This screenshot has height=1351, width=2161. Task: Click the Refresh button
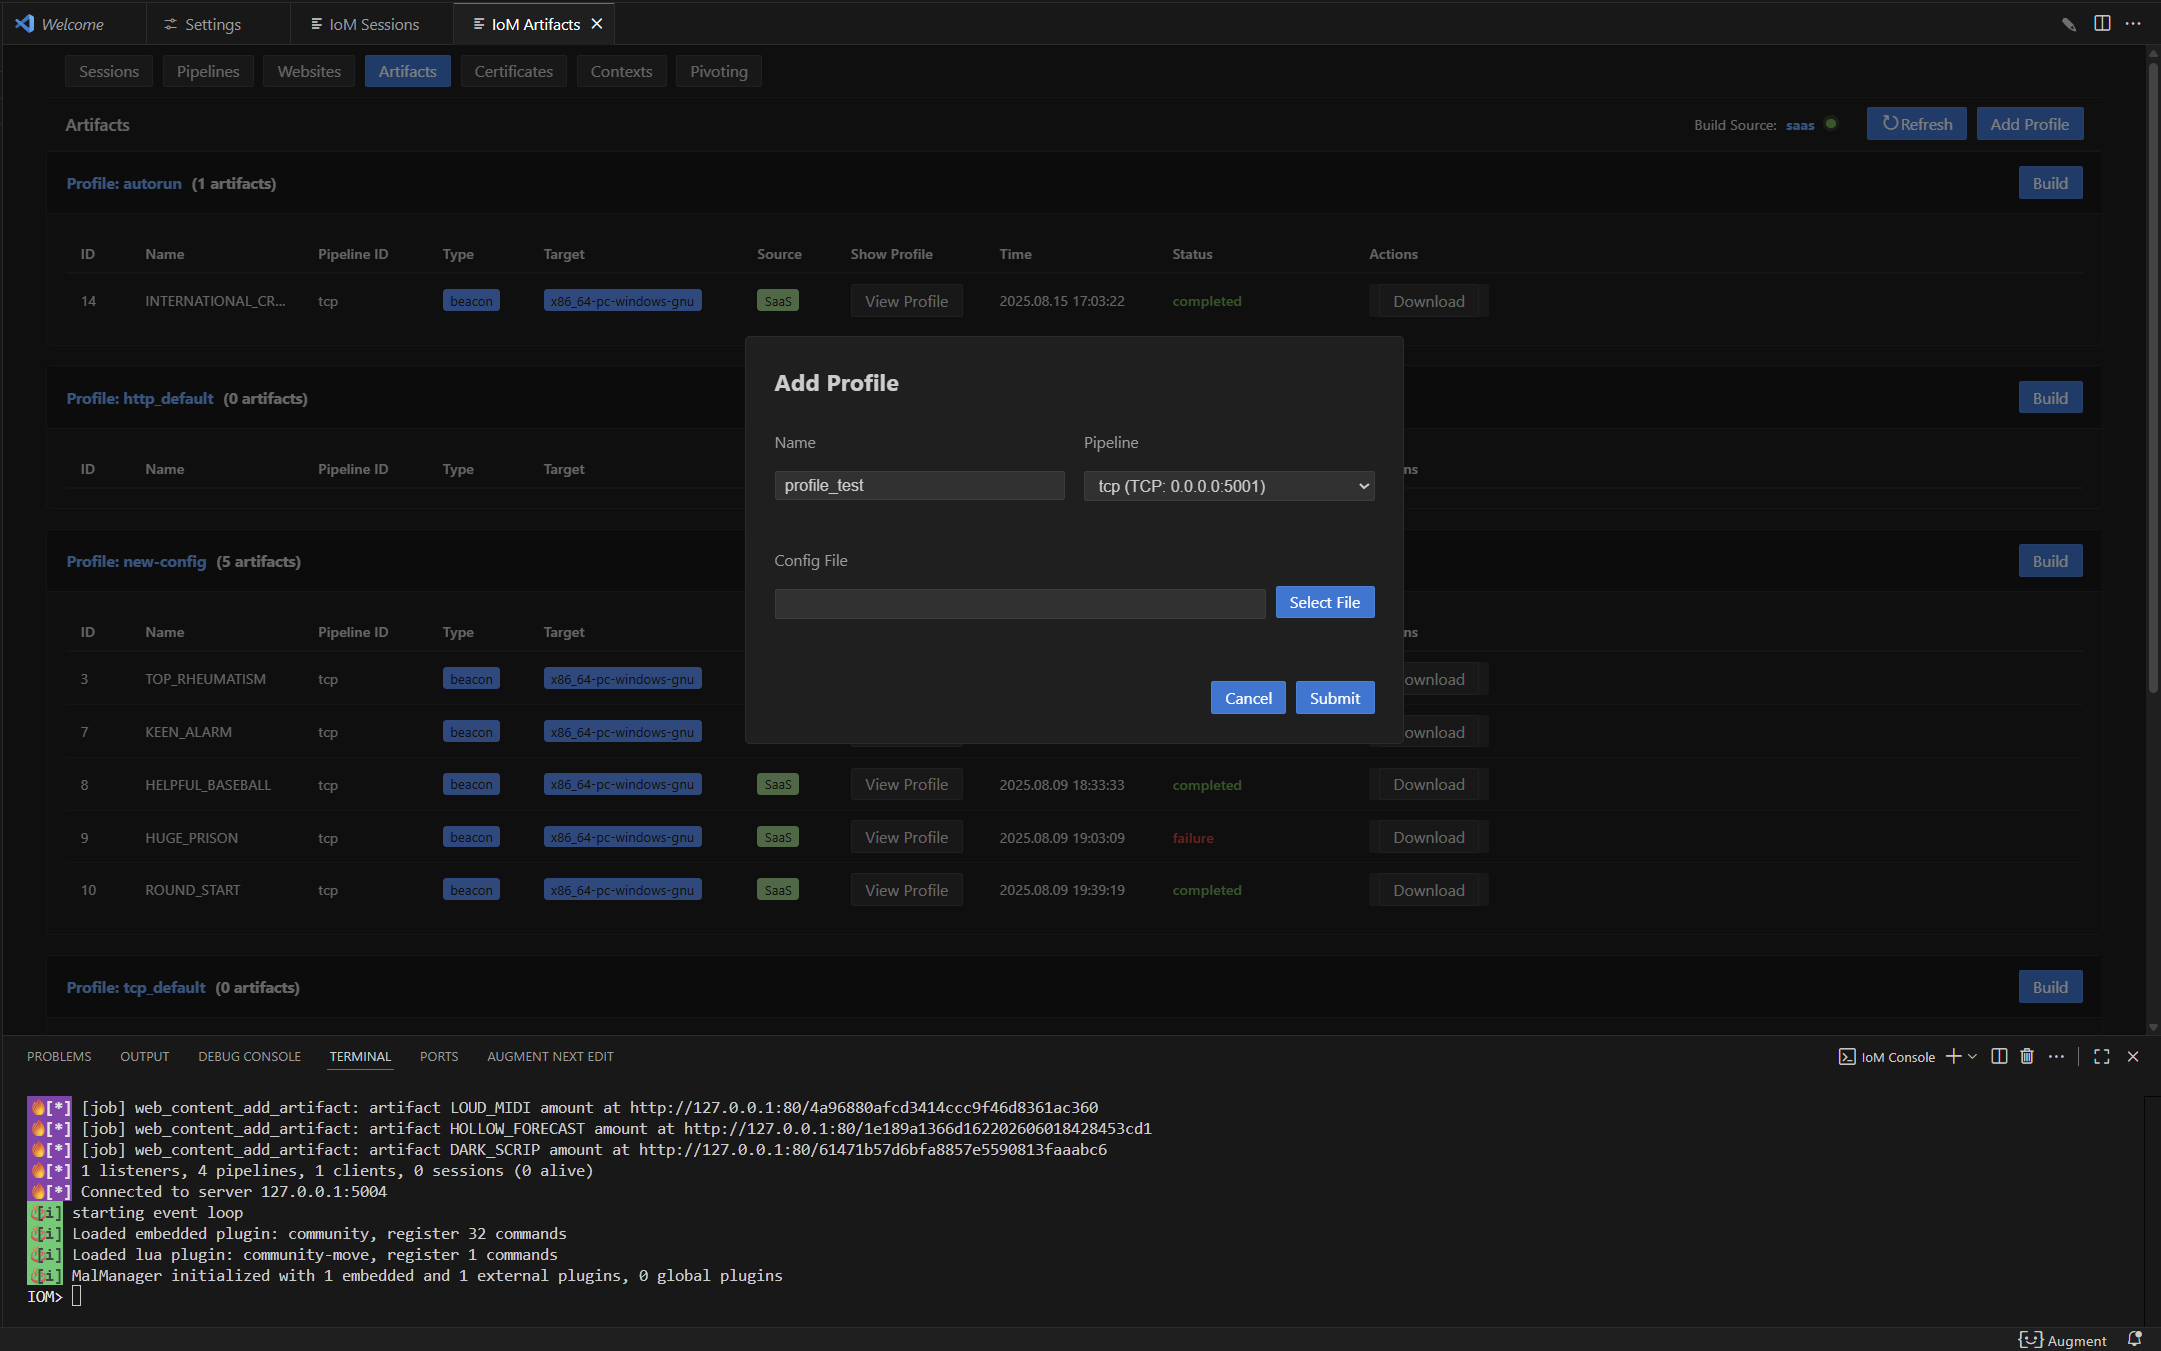pos(1916,124)
